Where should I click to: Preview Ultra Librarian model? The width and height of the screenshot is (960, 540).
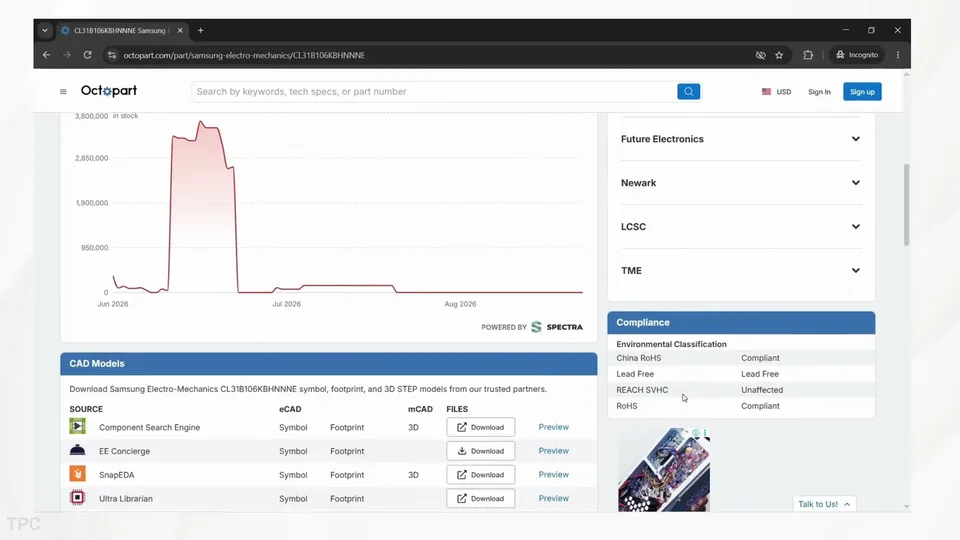(553, 498)
